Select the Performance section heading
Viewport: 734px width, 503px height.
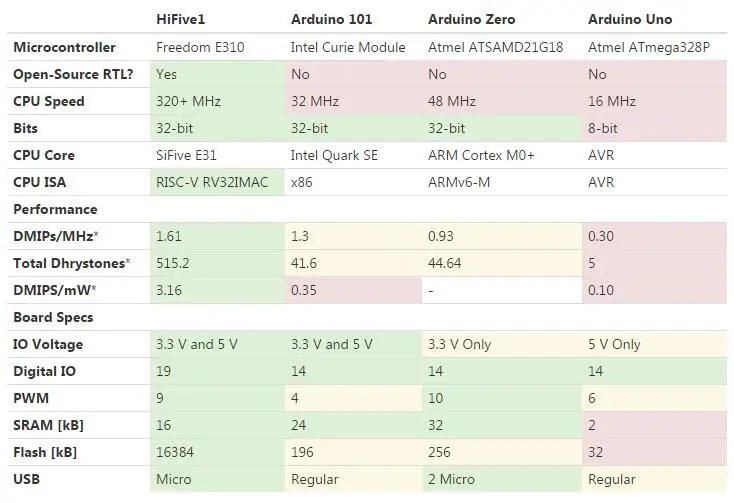click(x=55, y=210)
